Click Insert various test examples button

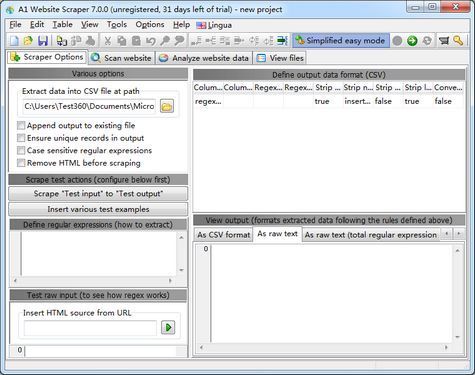click(x=98, y=209)
